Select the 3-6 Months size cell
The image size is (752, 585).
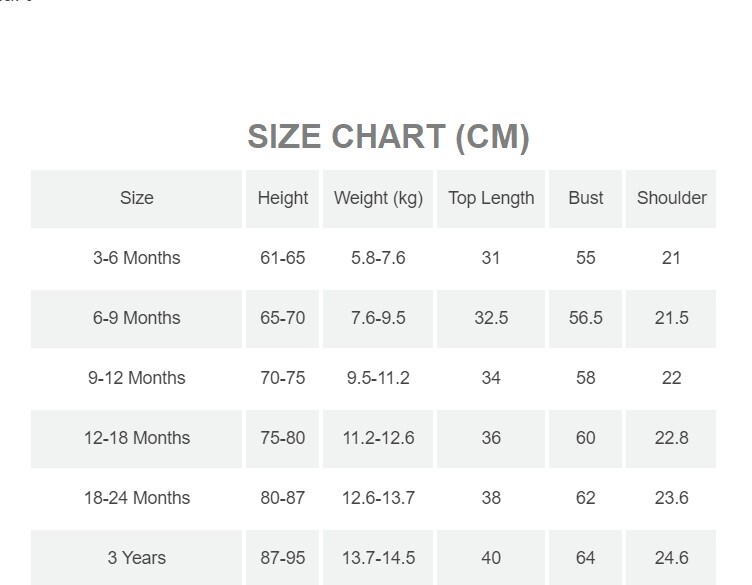[137, 258]
